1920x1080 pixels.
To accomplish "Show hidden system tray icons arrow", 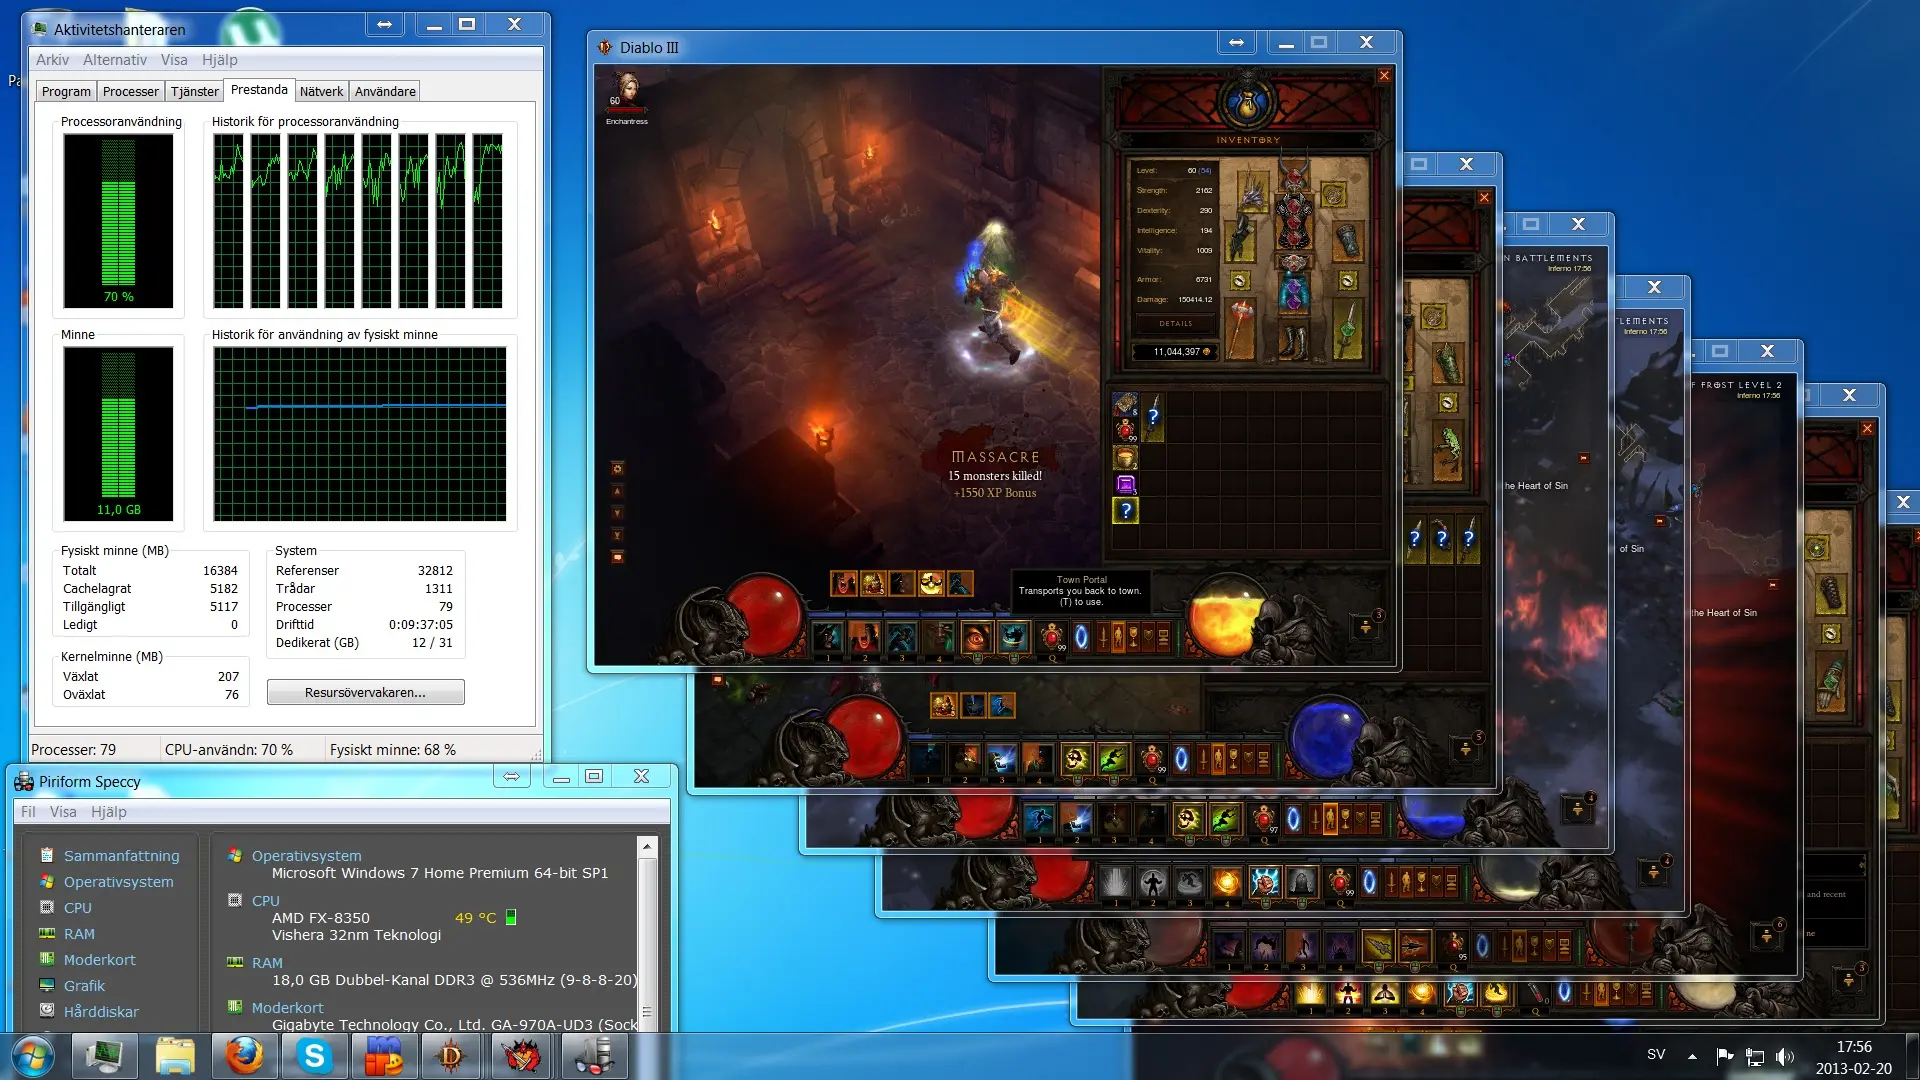I will click(x=1692, y=1056).
